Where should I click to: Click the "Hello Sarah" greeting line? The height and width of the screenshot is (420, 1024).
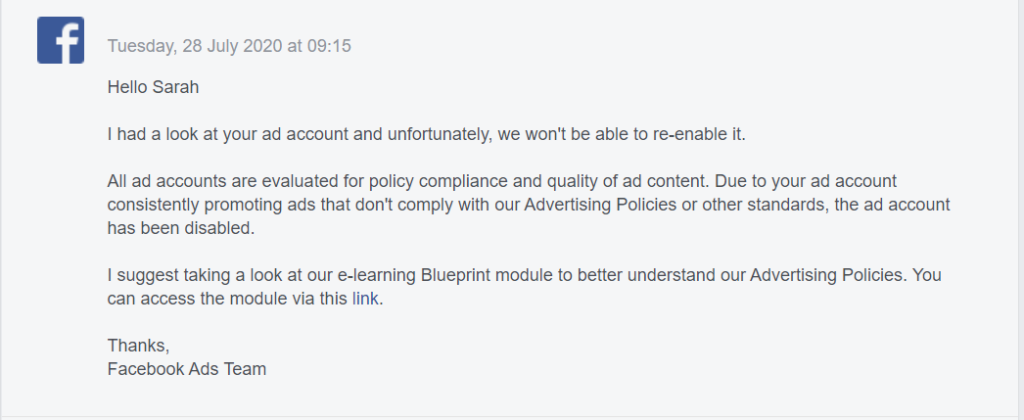coord(153,87)
